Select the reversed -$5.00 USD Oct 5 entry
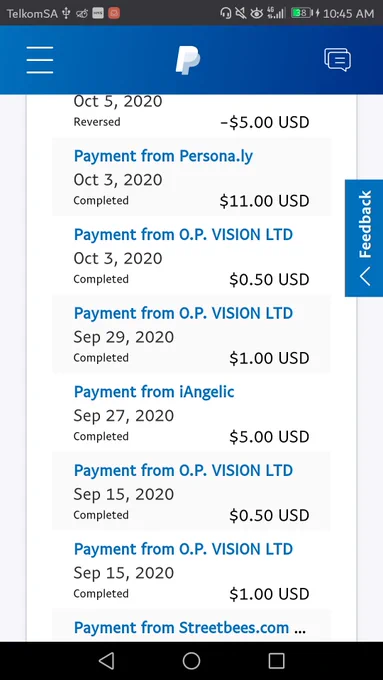 click(x=191, y=115)
